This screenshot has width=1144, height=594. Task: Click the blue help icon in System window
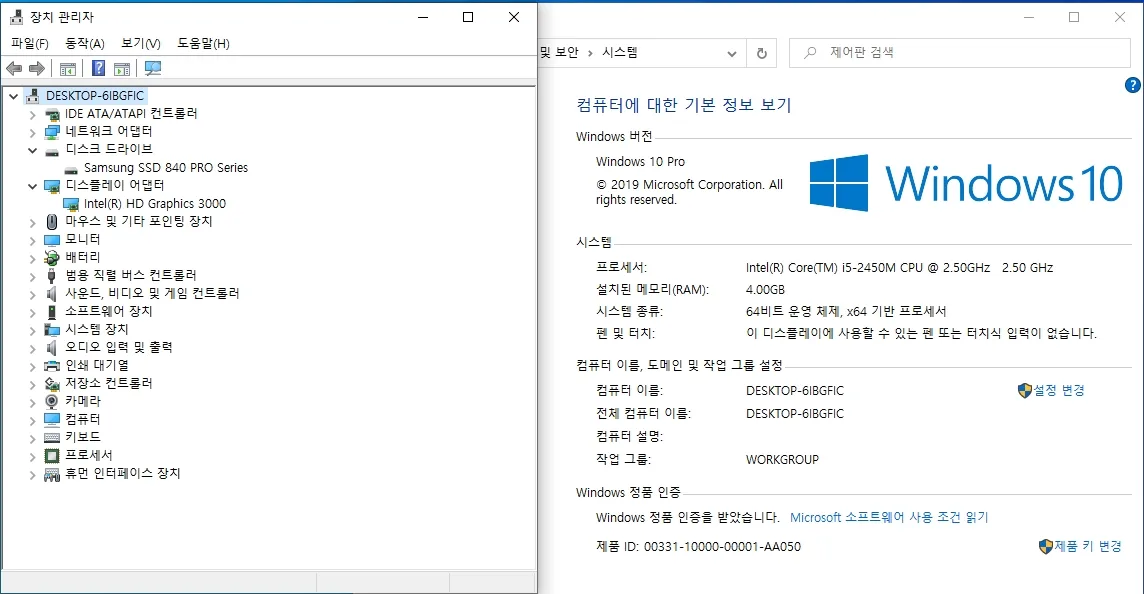[x=1132, y=85]
